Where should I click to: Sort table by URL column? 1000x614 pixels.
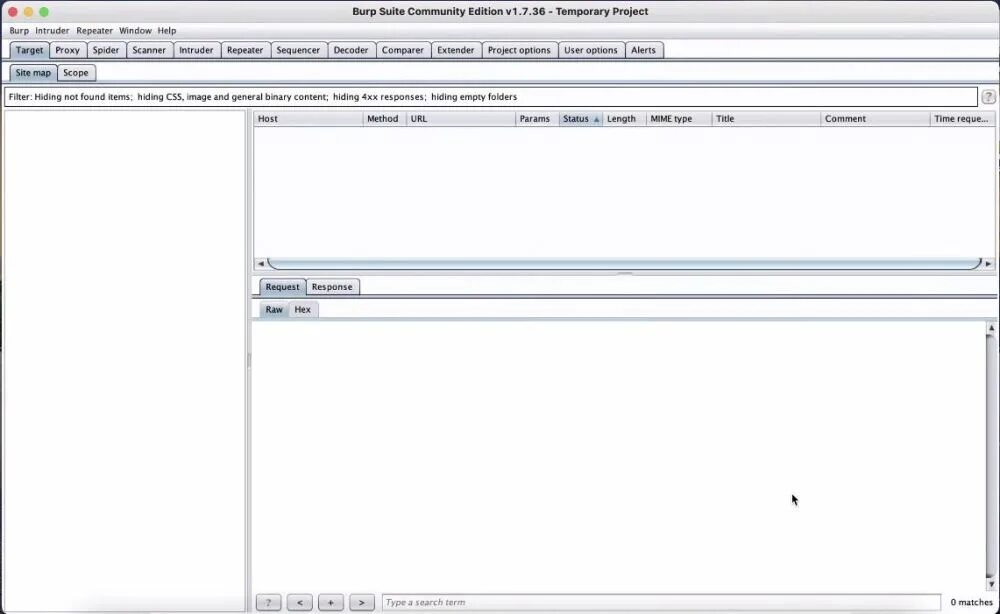pos(461,119)
